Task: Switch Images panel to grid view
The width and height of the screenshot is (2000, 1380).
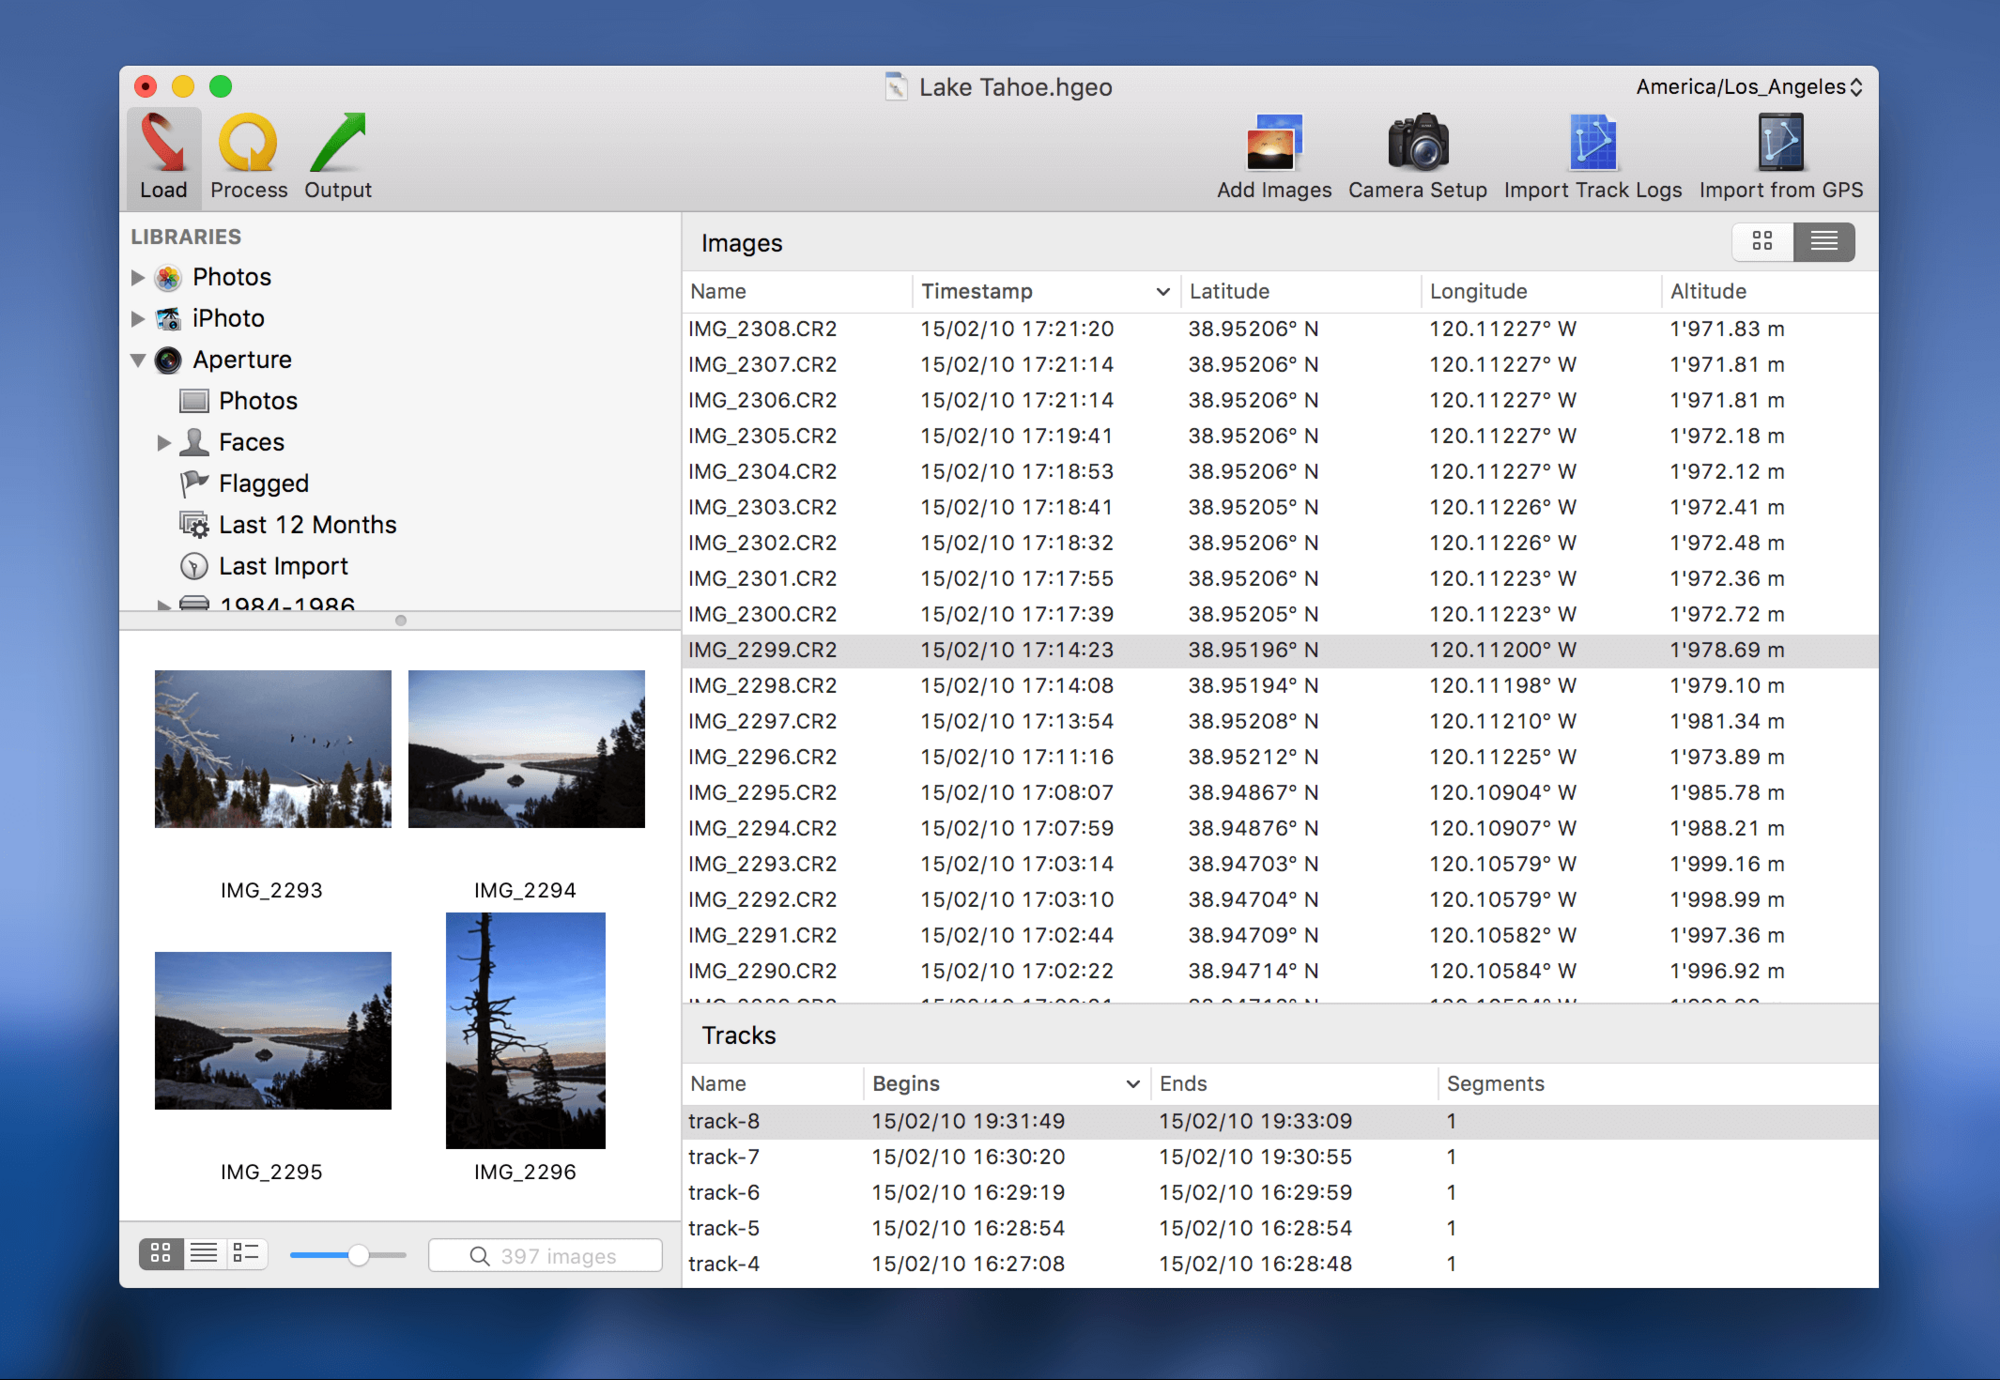Action: (1762, 241)
